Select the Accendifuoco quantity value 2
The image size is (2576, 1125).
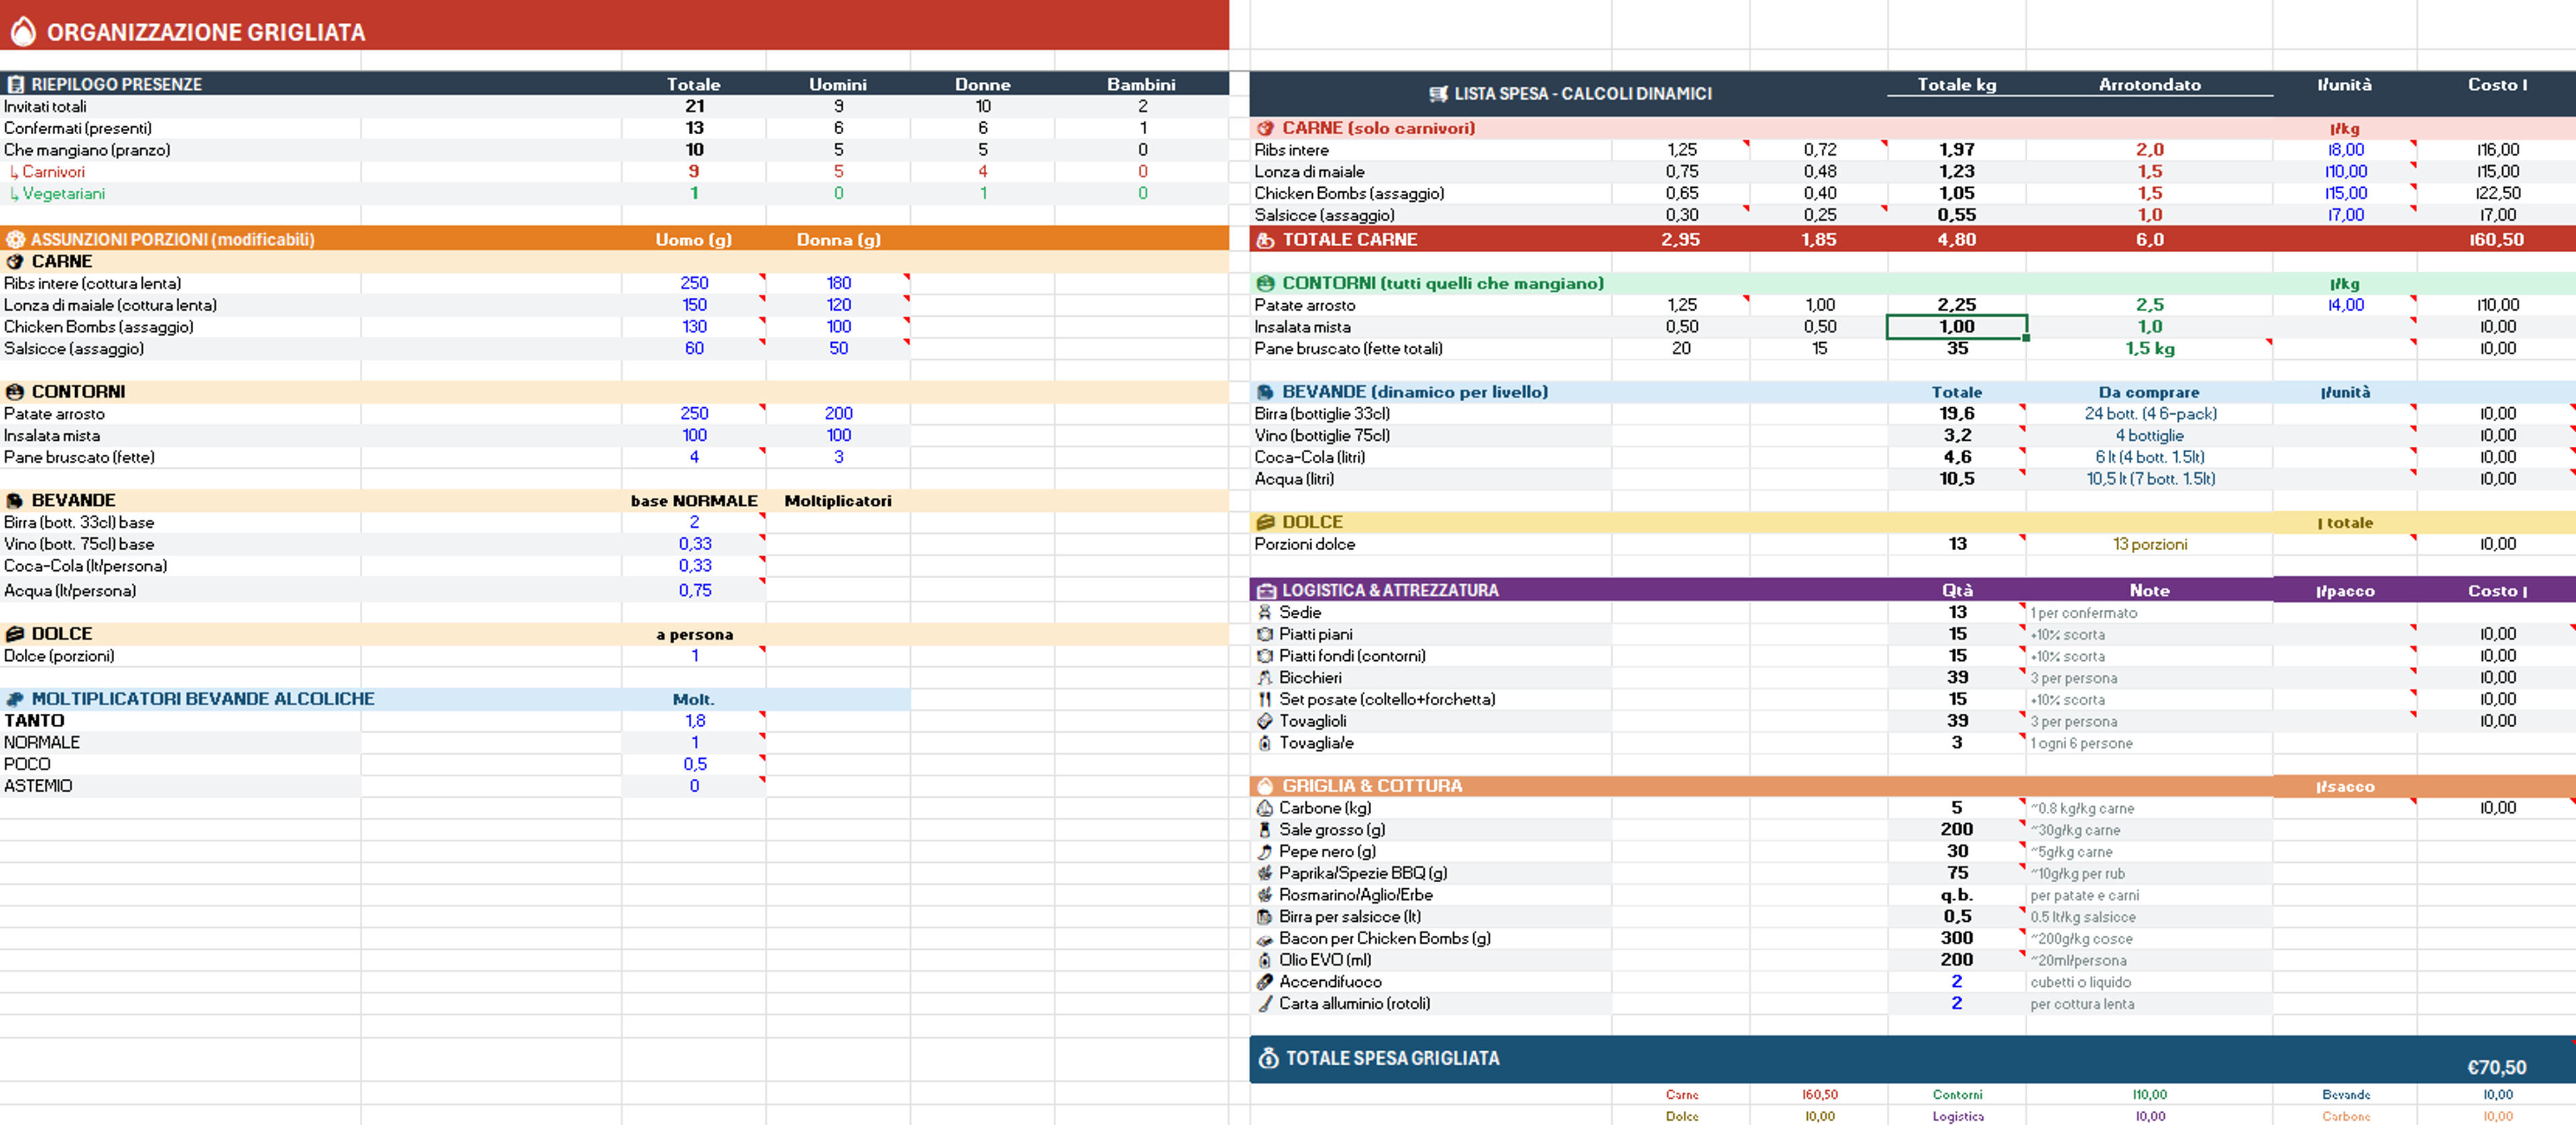(x=1957, y=982)
